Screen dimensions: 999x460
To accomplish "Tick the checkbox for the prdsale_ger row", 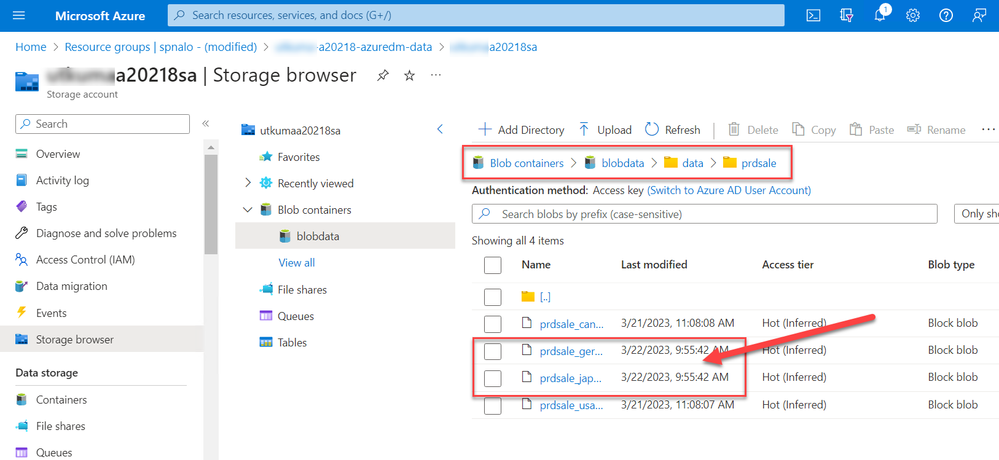I will coord(492,351).
